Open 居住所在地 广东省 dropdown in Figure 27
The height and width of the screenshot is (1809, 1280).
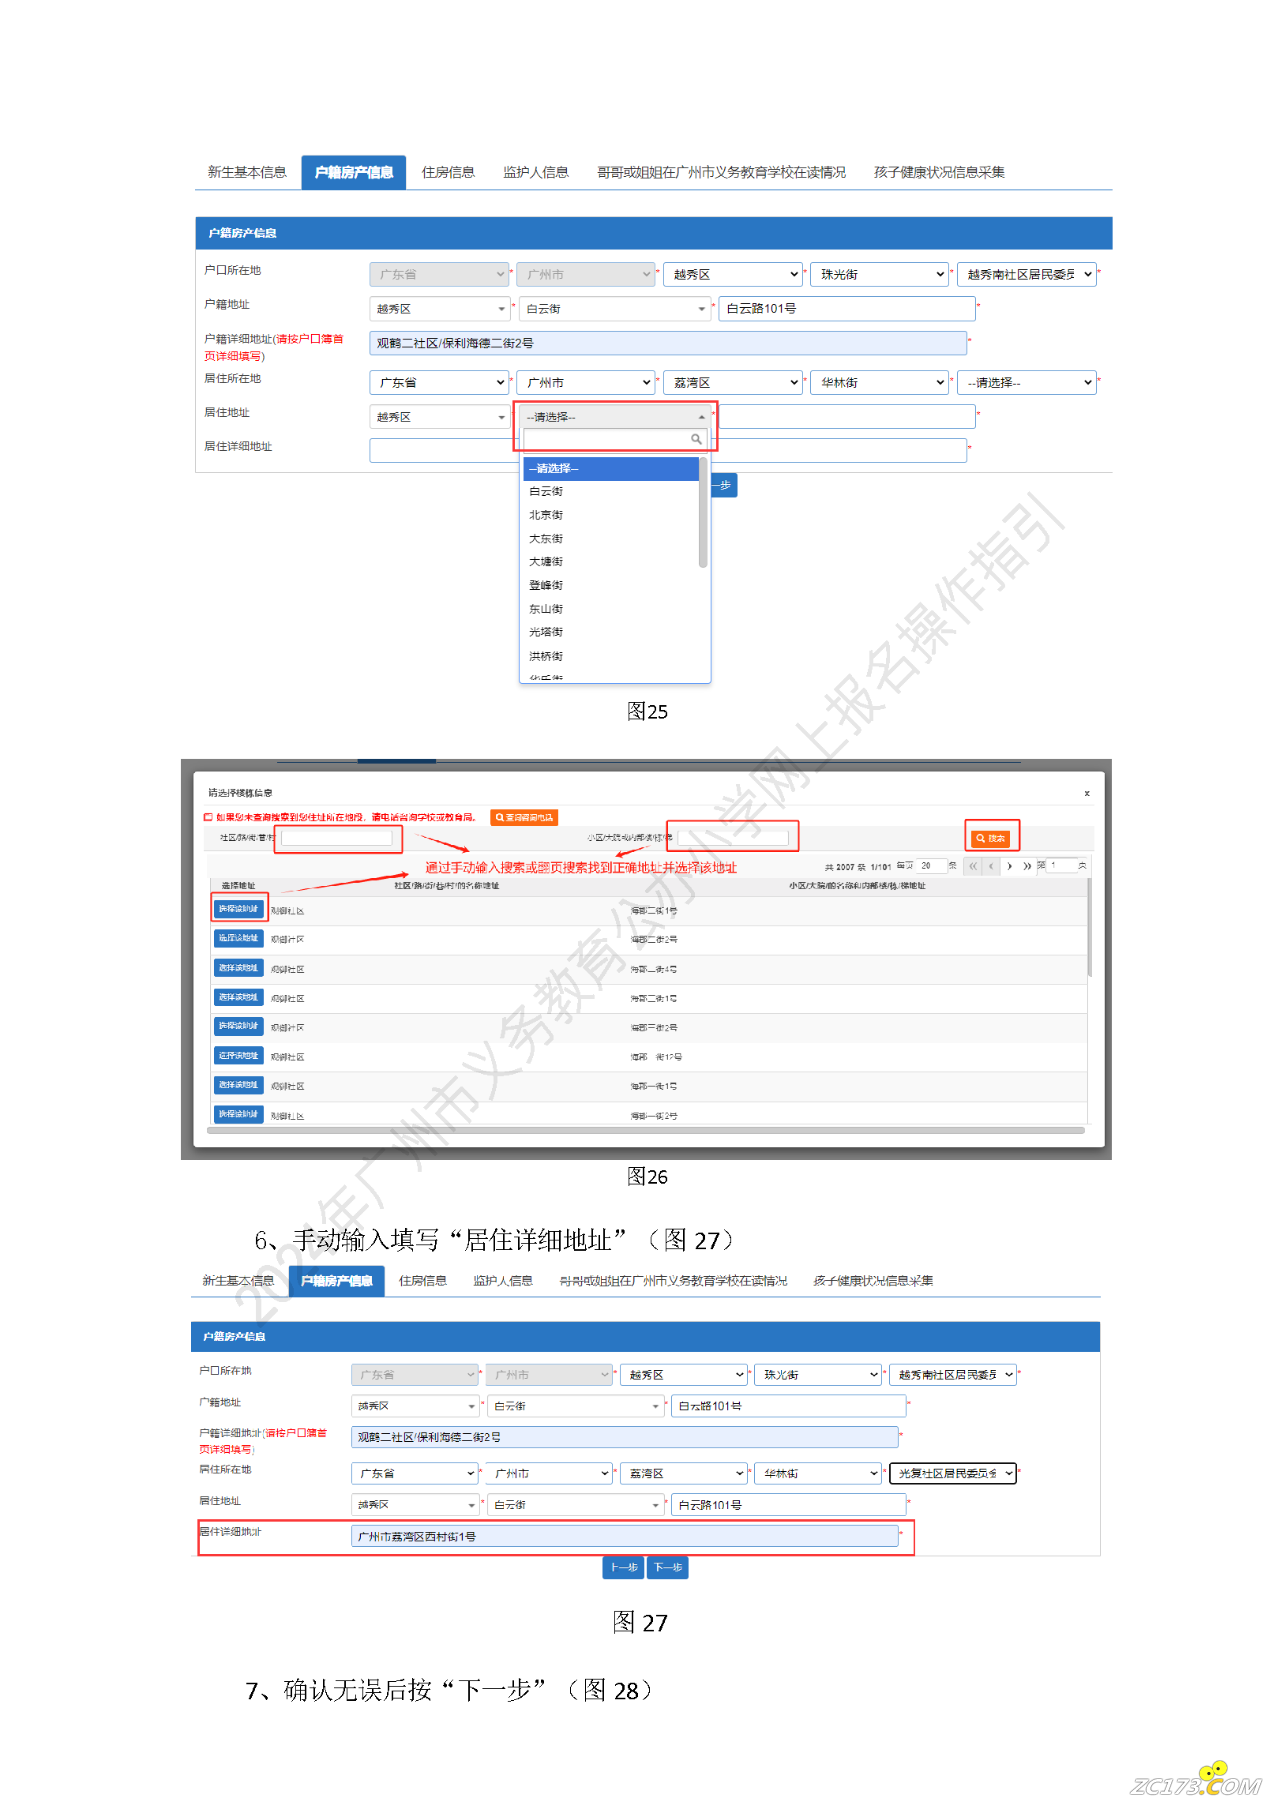click(415, 1473)
